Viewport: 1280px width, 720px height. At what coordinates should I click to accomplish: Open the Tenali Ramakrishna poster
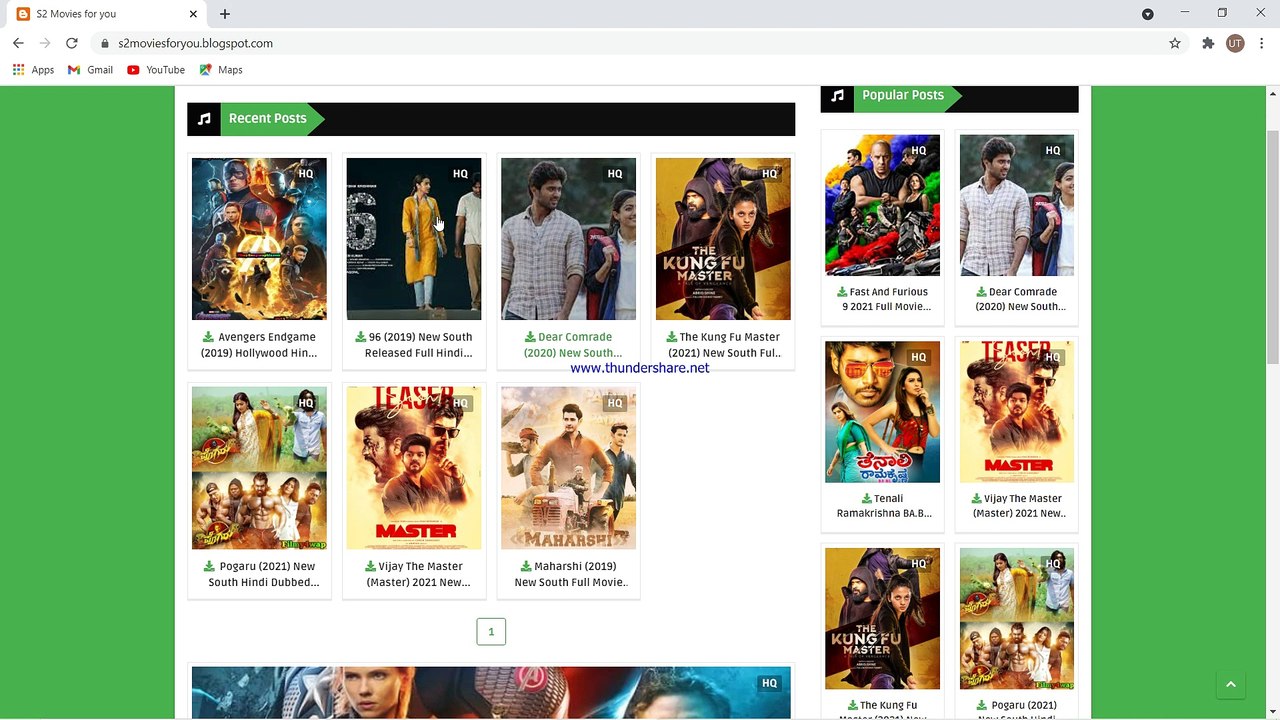click(x=882, y=412)
